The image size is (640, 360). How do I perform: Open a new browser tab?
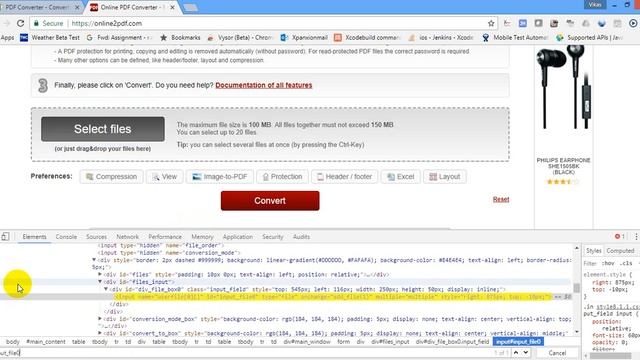(x=190, y=7)
